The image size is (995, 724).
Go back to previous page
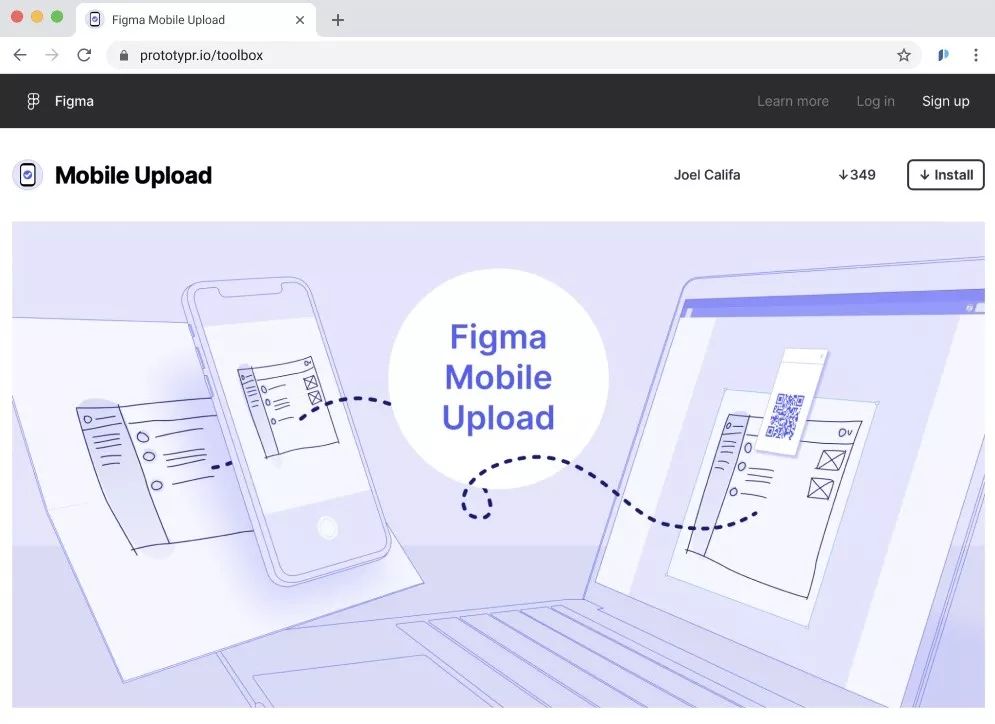point(20,55)
